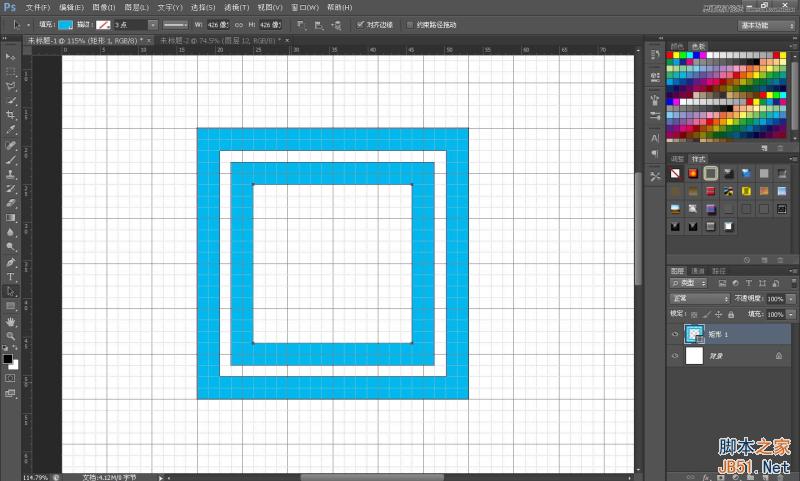Toggle lock position in Layers panel

(718, 314)
